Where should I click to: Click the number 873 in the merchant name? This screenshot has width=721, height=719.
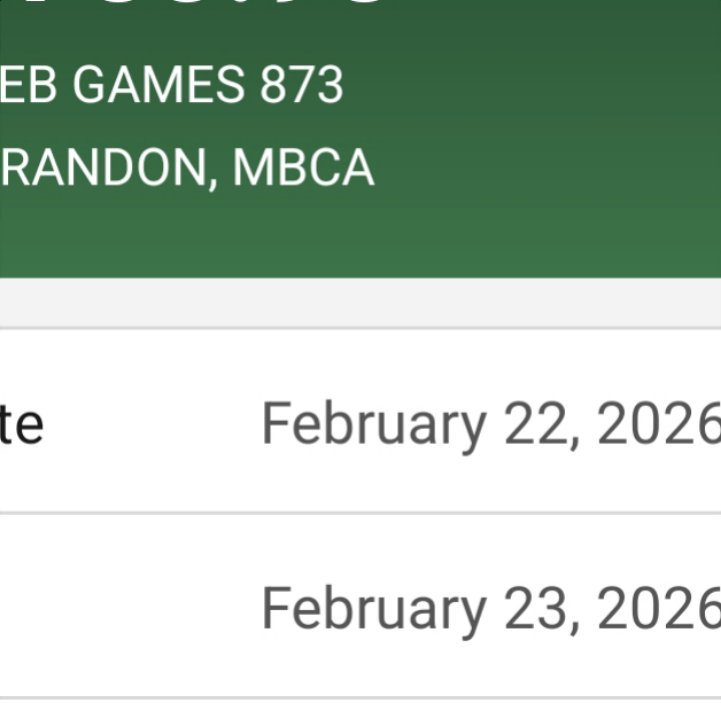(x=302, y=86)
